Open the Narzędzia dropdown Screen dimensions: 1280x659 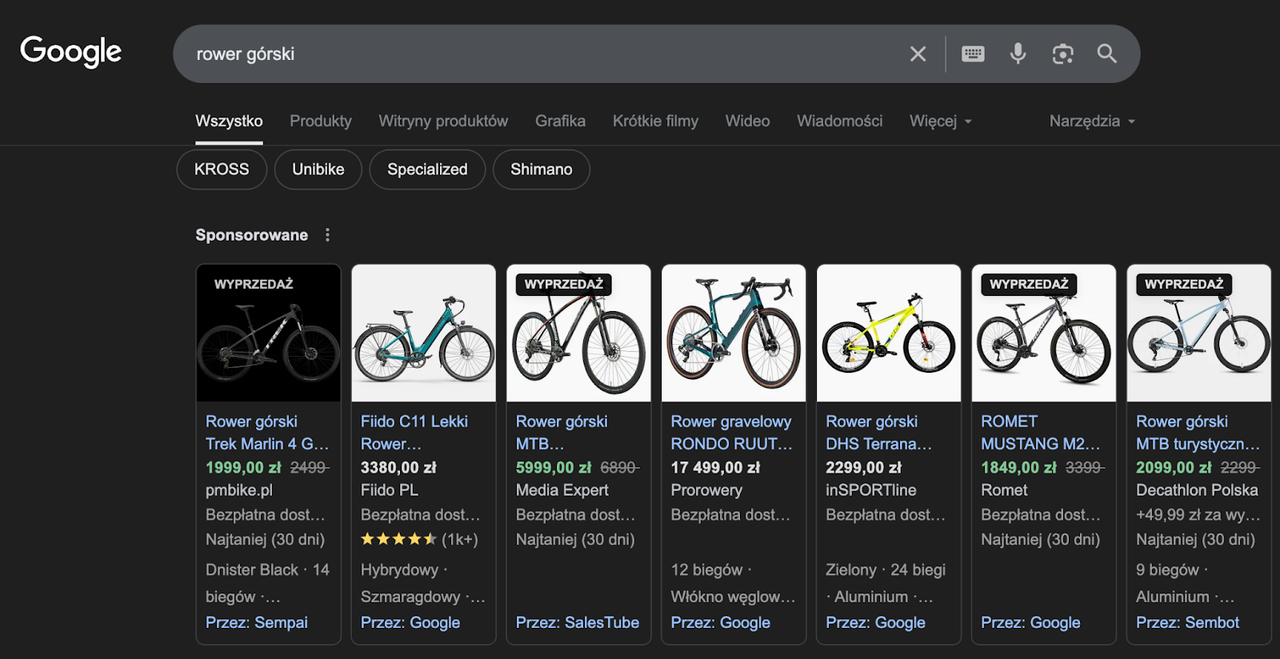pyautogui.click(x=1090, y=120)
